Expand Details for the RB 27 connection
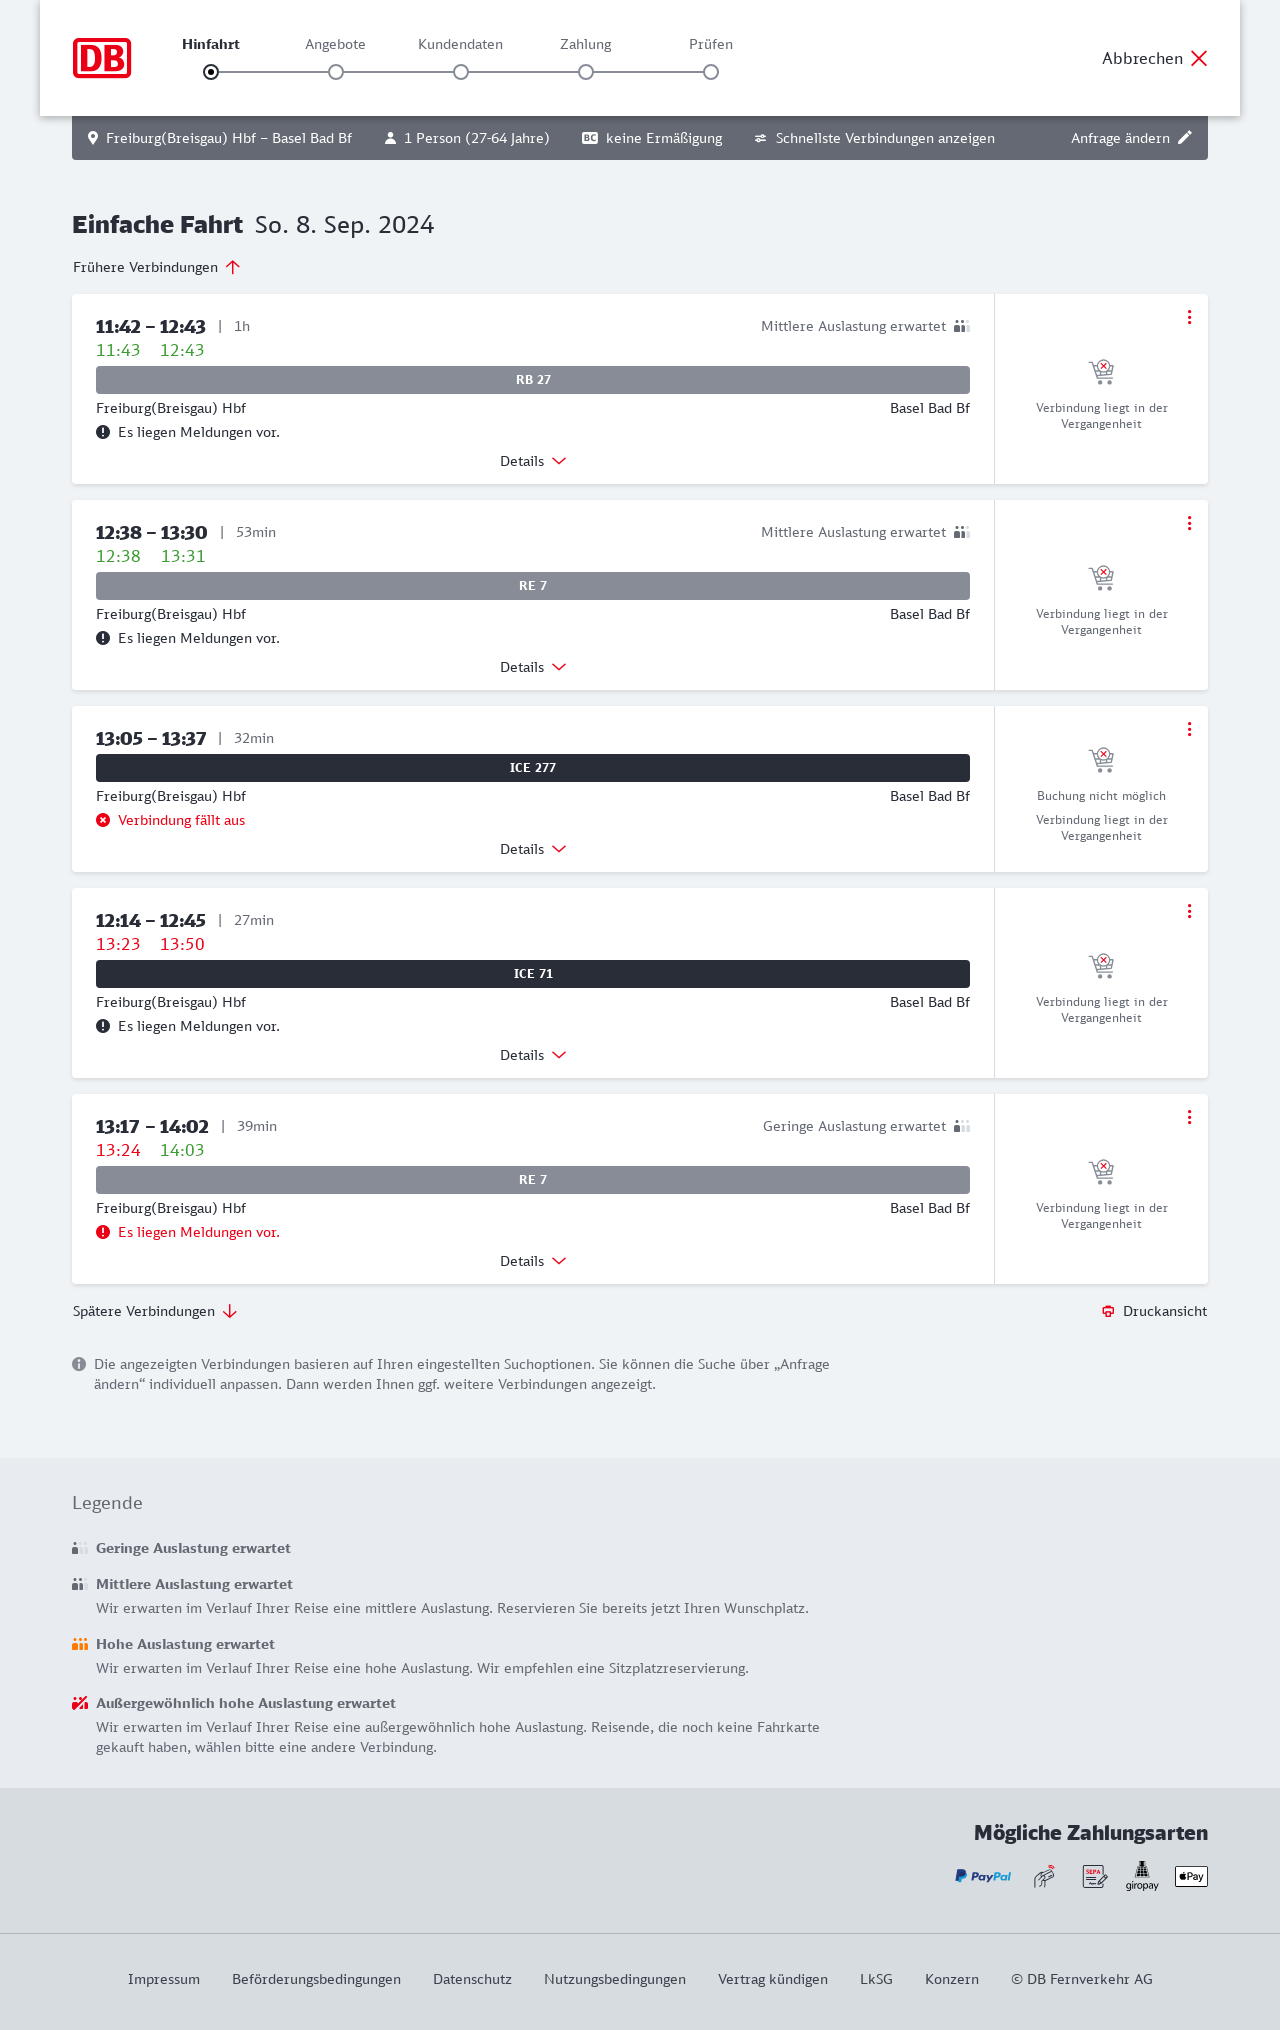Screen dimensions: 1280x2030 (x=533, y=461)
